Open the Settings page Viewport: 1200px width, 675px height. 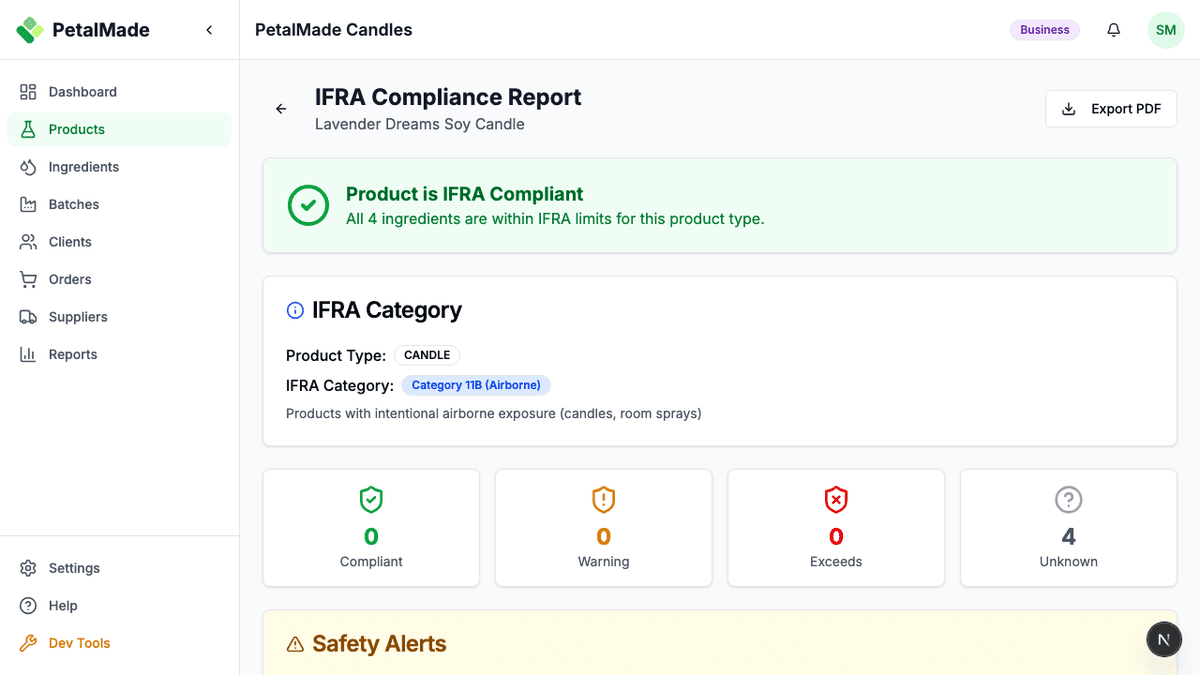coord(74,567)
